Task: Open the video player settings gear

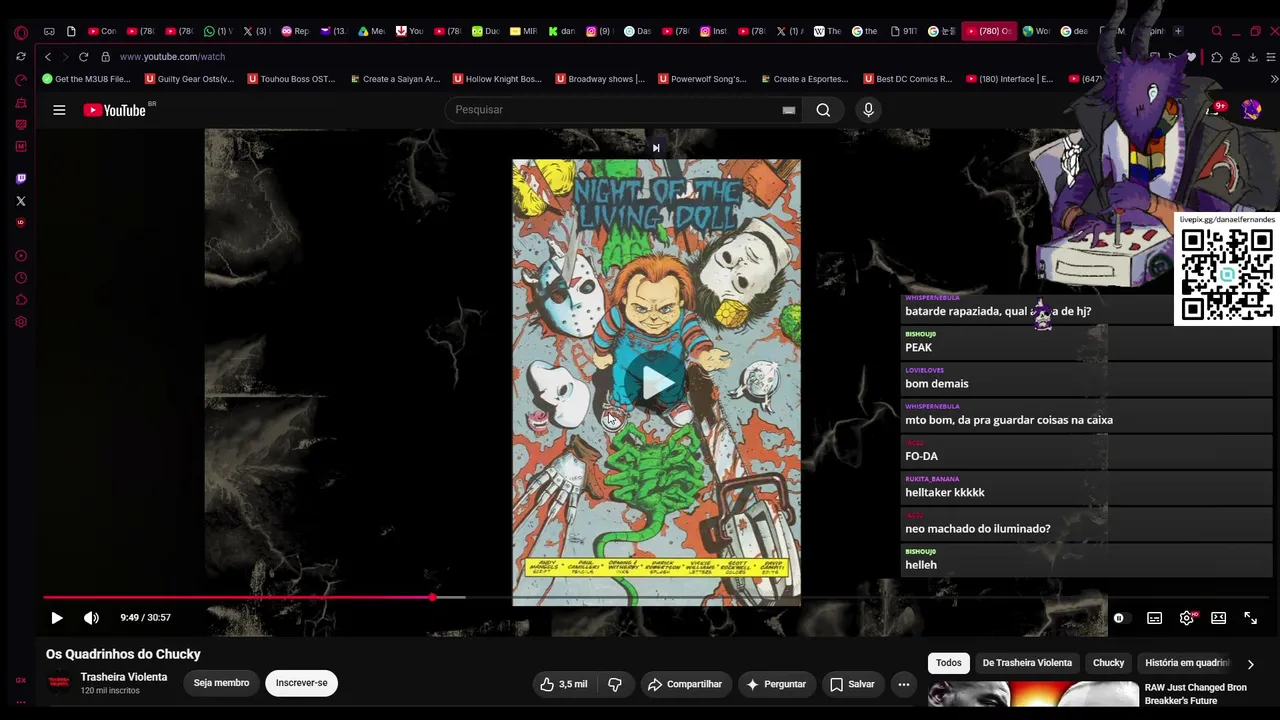Action: (x=1186, y=618)
